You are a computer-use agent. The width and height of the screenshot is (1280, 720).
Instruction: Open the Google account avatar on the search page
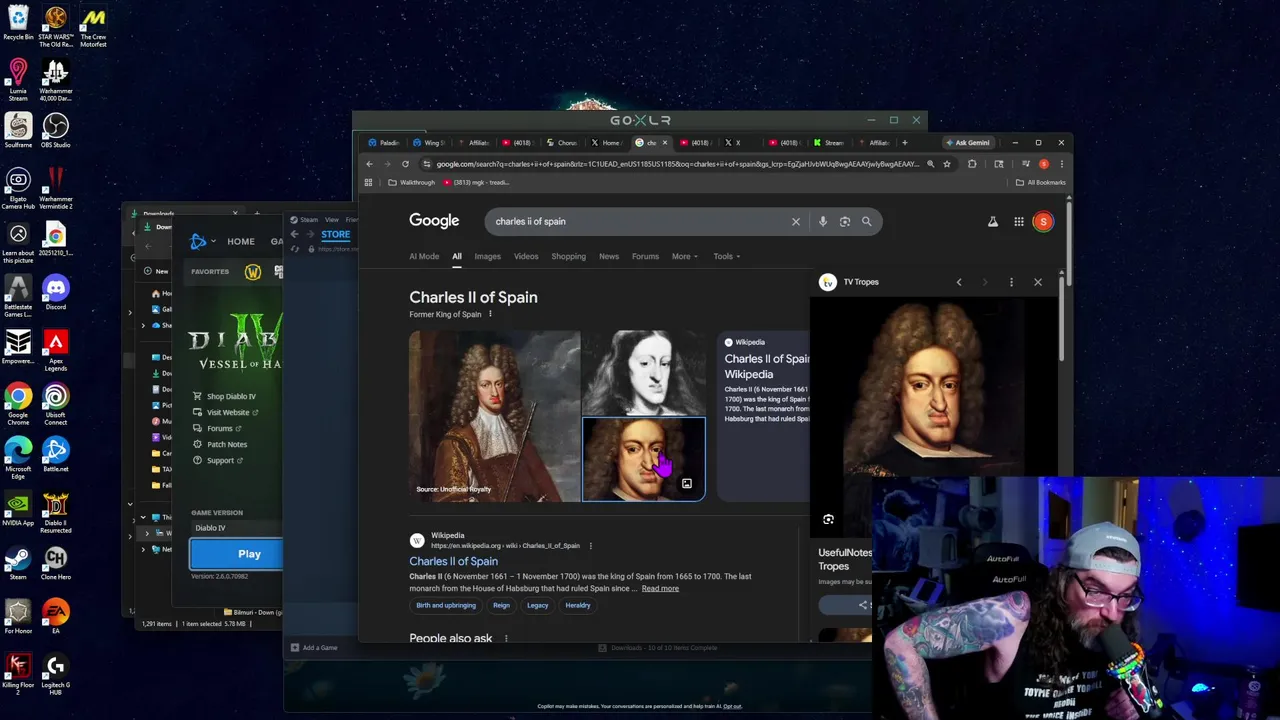tap(1043, 222)
